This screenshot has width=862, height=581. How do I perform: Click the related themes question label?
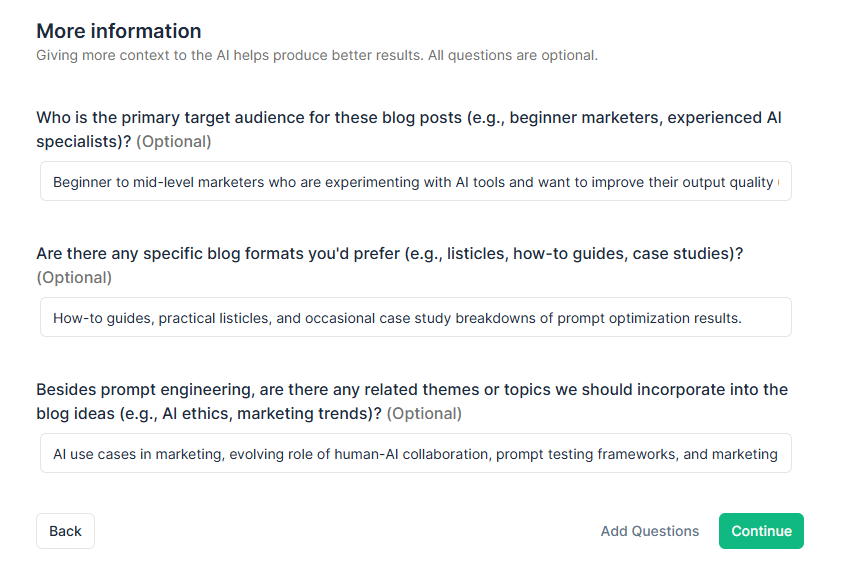tap(412, 401)
